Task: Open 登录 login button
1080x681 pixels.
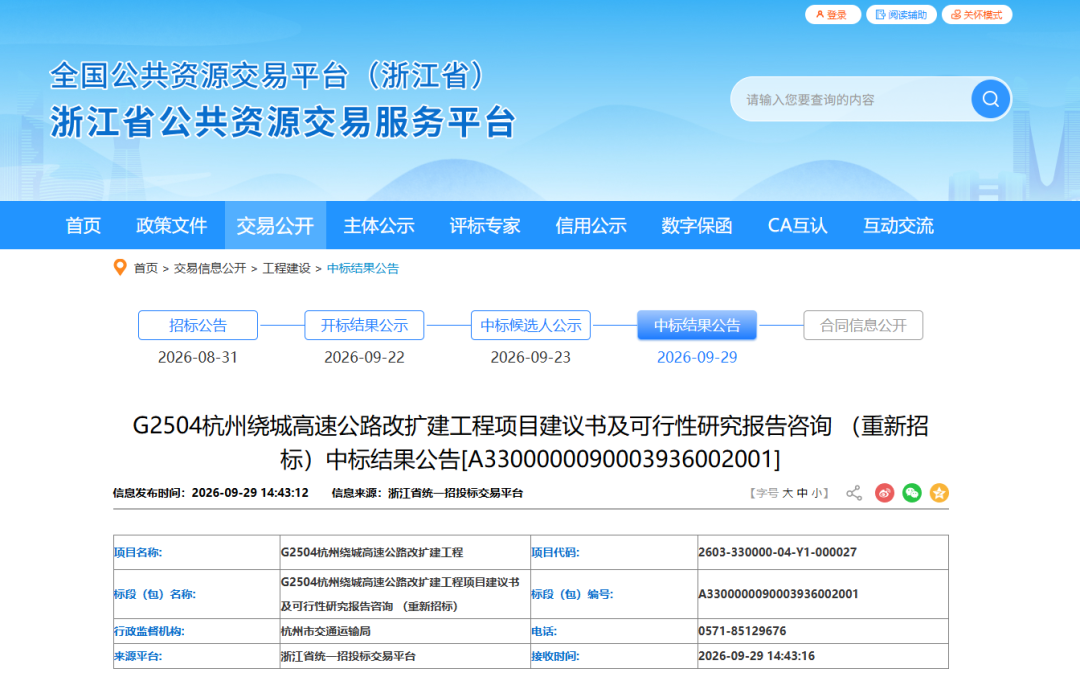Action: [833, 14]
